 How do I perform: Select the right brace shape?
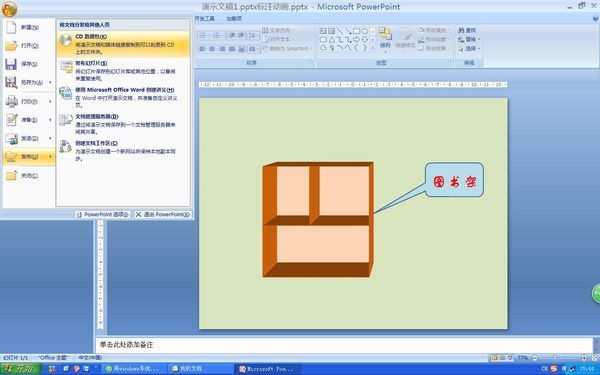pyautogui.click(x=365, y=48)
